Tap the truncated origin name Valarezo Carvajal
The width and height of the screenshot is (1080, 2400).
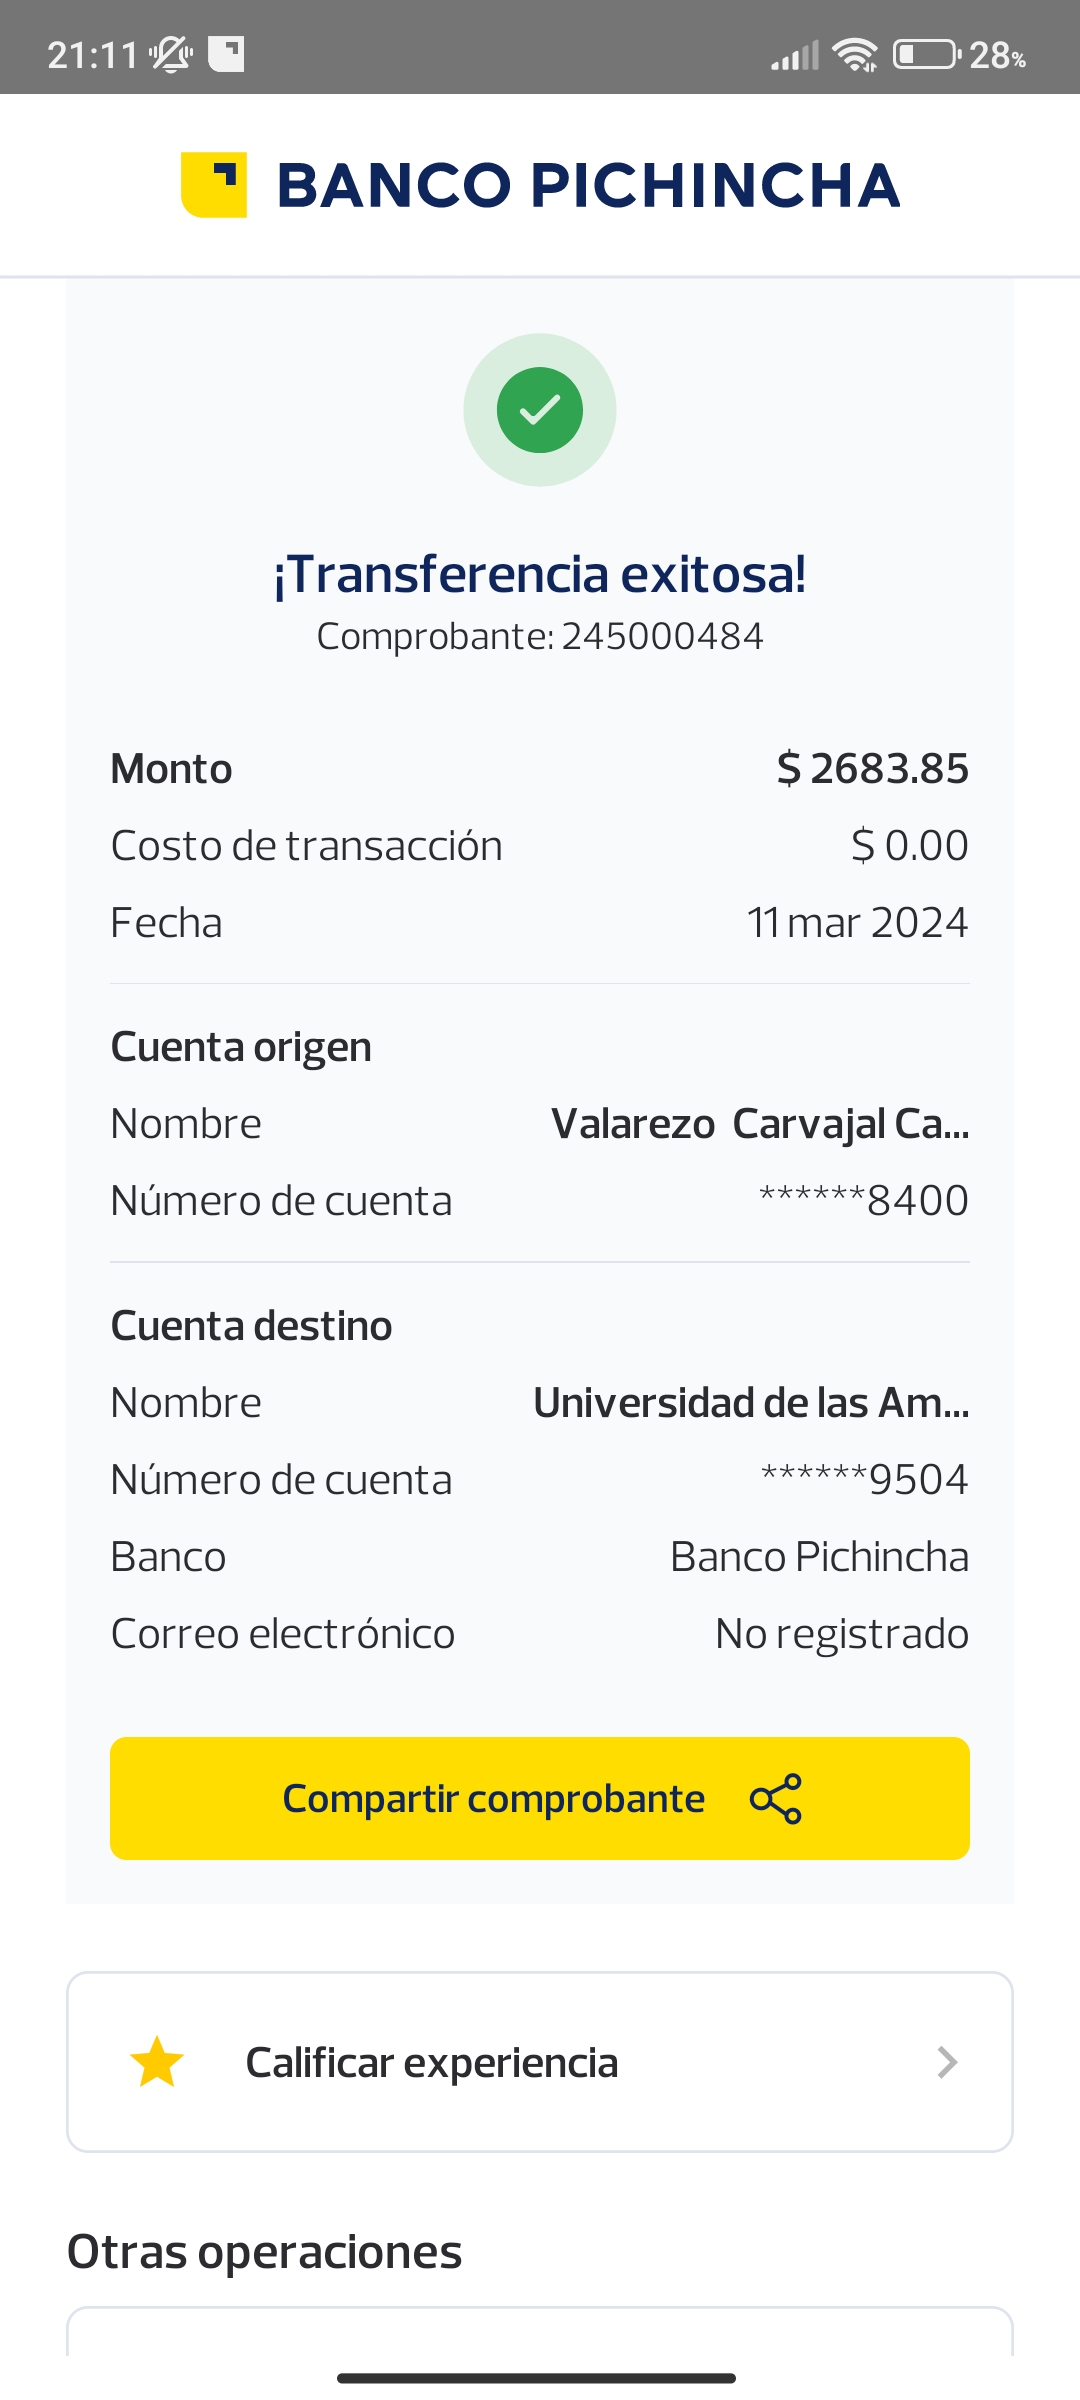point(760,1124)
